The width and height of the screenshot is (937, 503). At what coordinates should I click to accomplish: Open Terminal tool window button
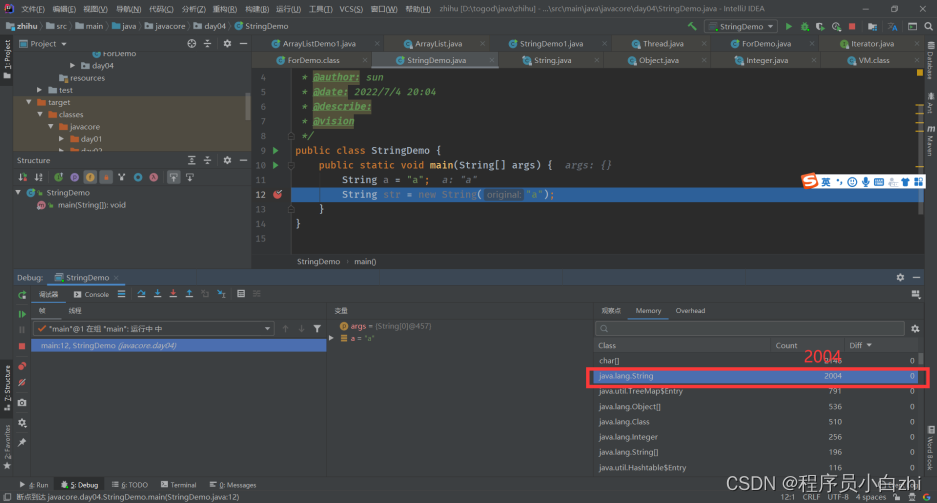(x=179, y=485)
